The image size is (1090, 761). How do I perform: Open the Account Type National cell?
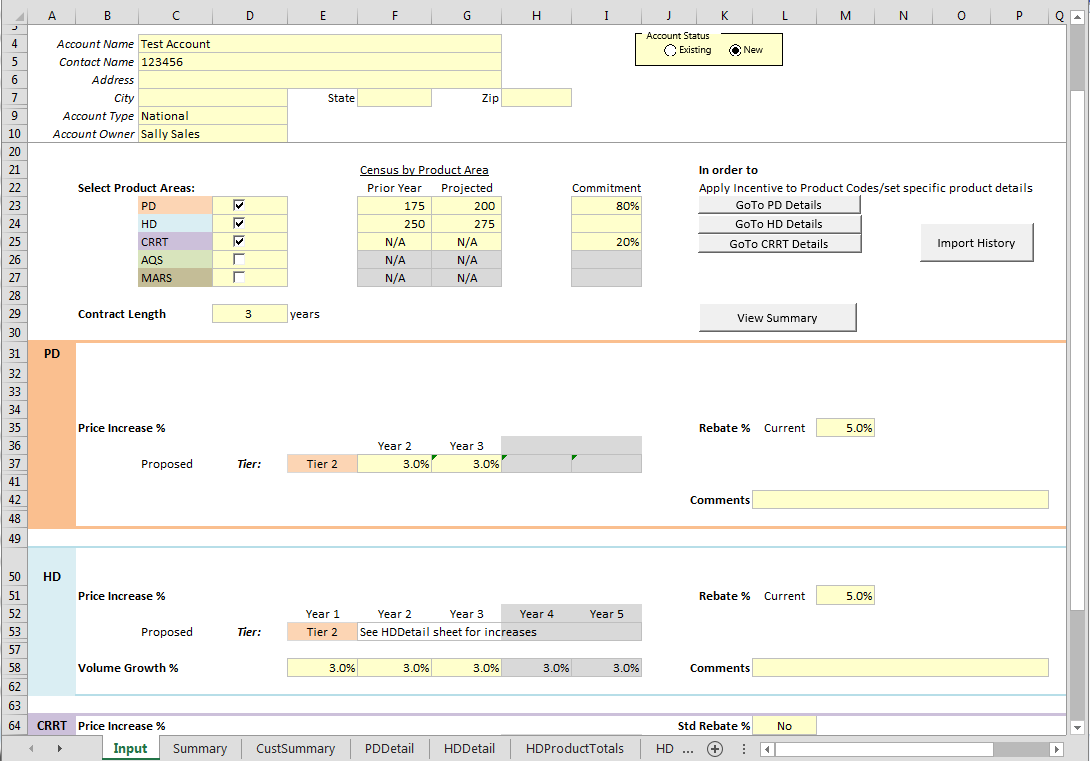213,116
